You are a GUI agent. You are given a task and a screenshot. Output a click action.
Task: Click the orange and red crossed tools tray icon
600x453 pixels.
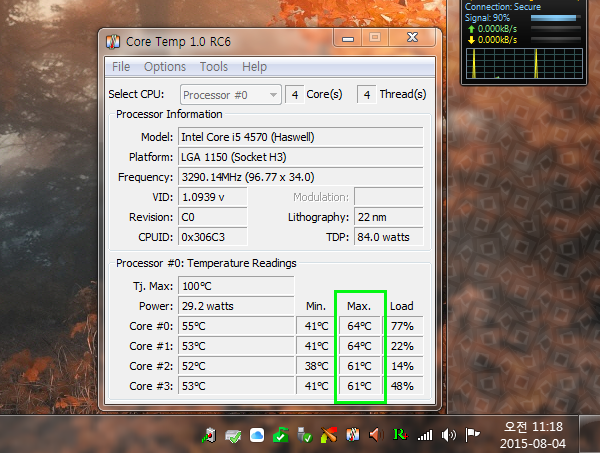pos(329,435)
